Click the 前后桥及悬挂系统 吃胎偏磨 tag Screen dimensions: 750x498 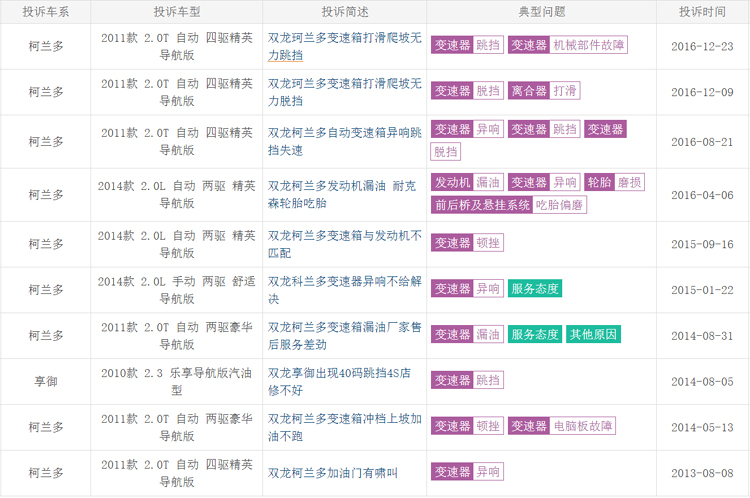(x=509, y=205)
